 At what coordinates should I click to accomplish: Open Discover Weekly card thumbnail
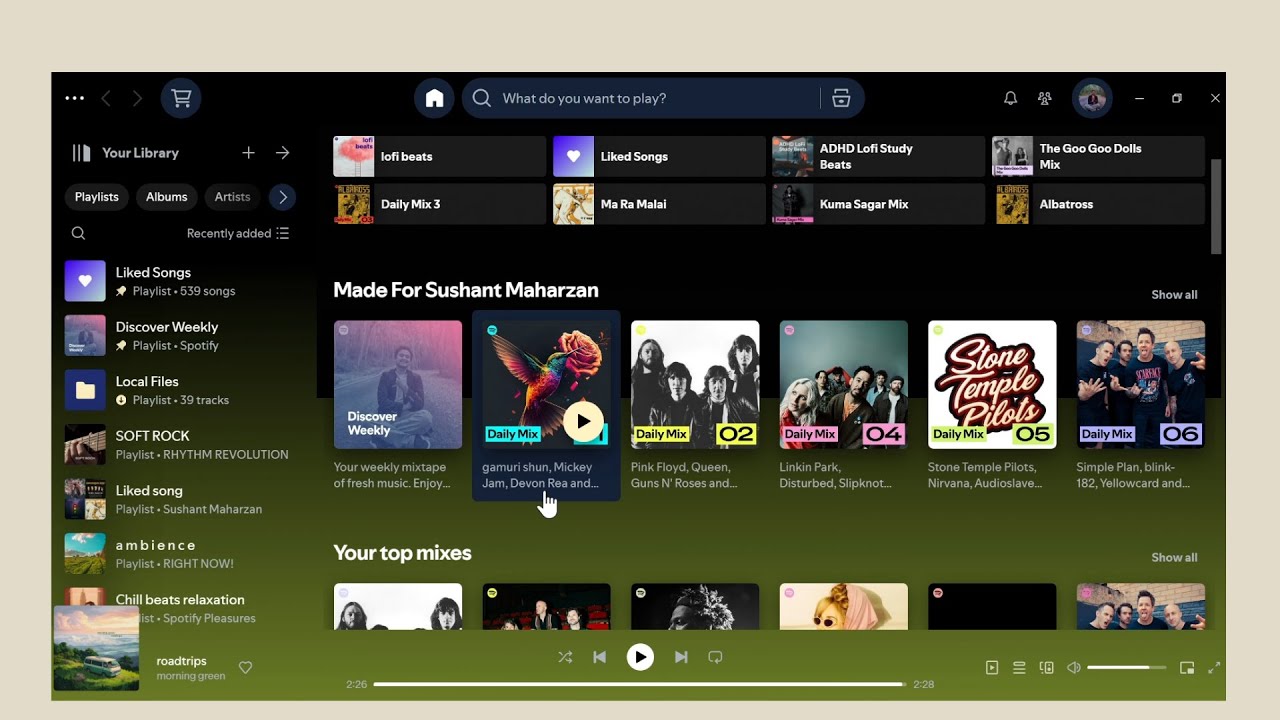click(x=398, y=385)
